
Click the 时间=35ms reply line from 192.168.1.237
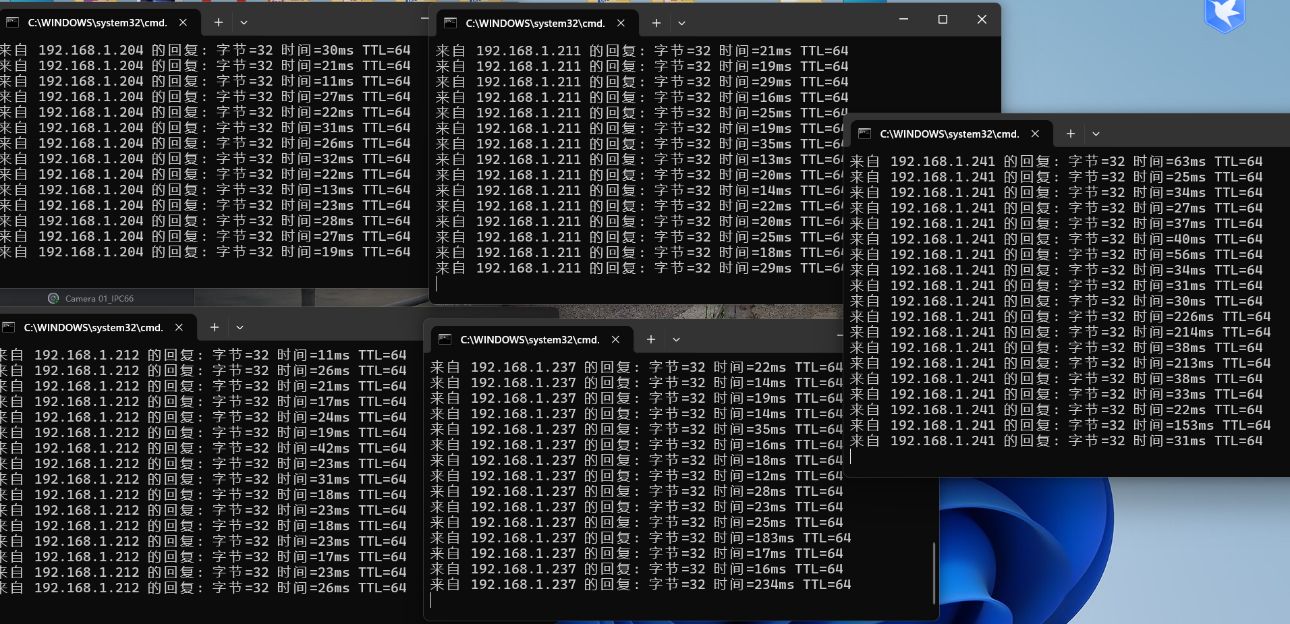637,430
